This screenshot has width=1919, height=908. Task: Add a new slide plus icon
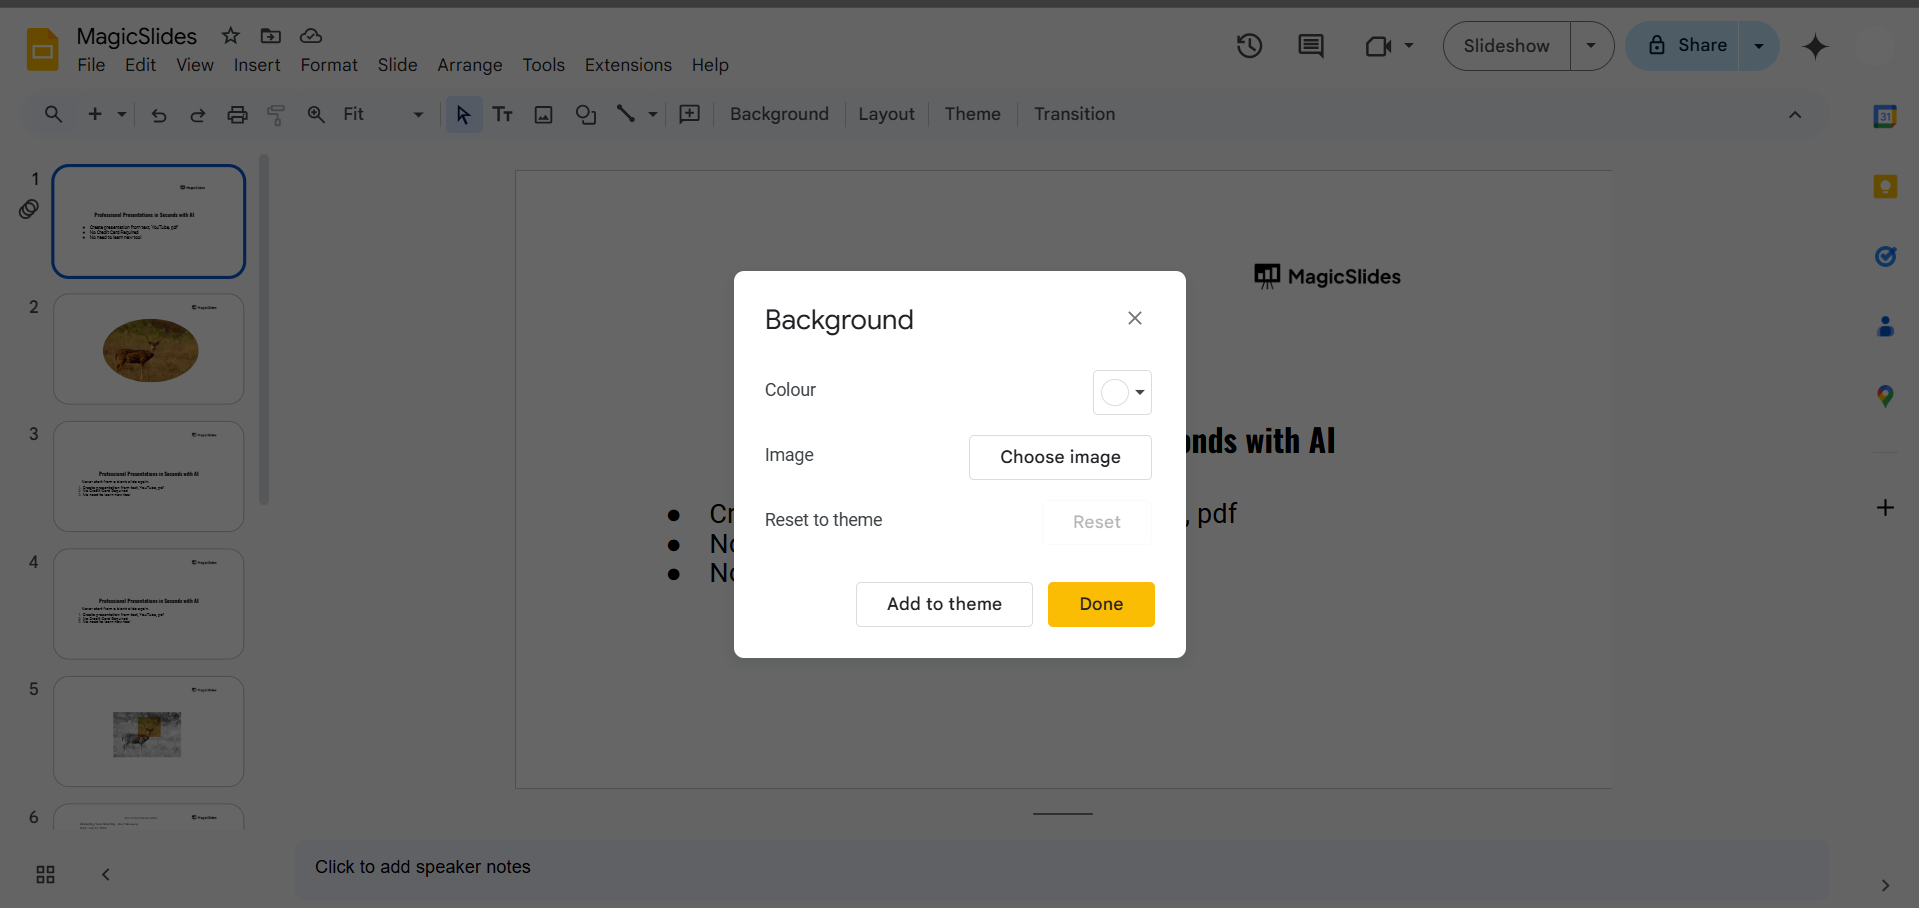click(x=95, y=114)
